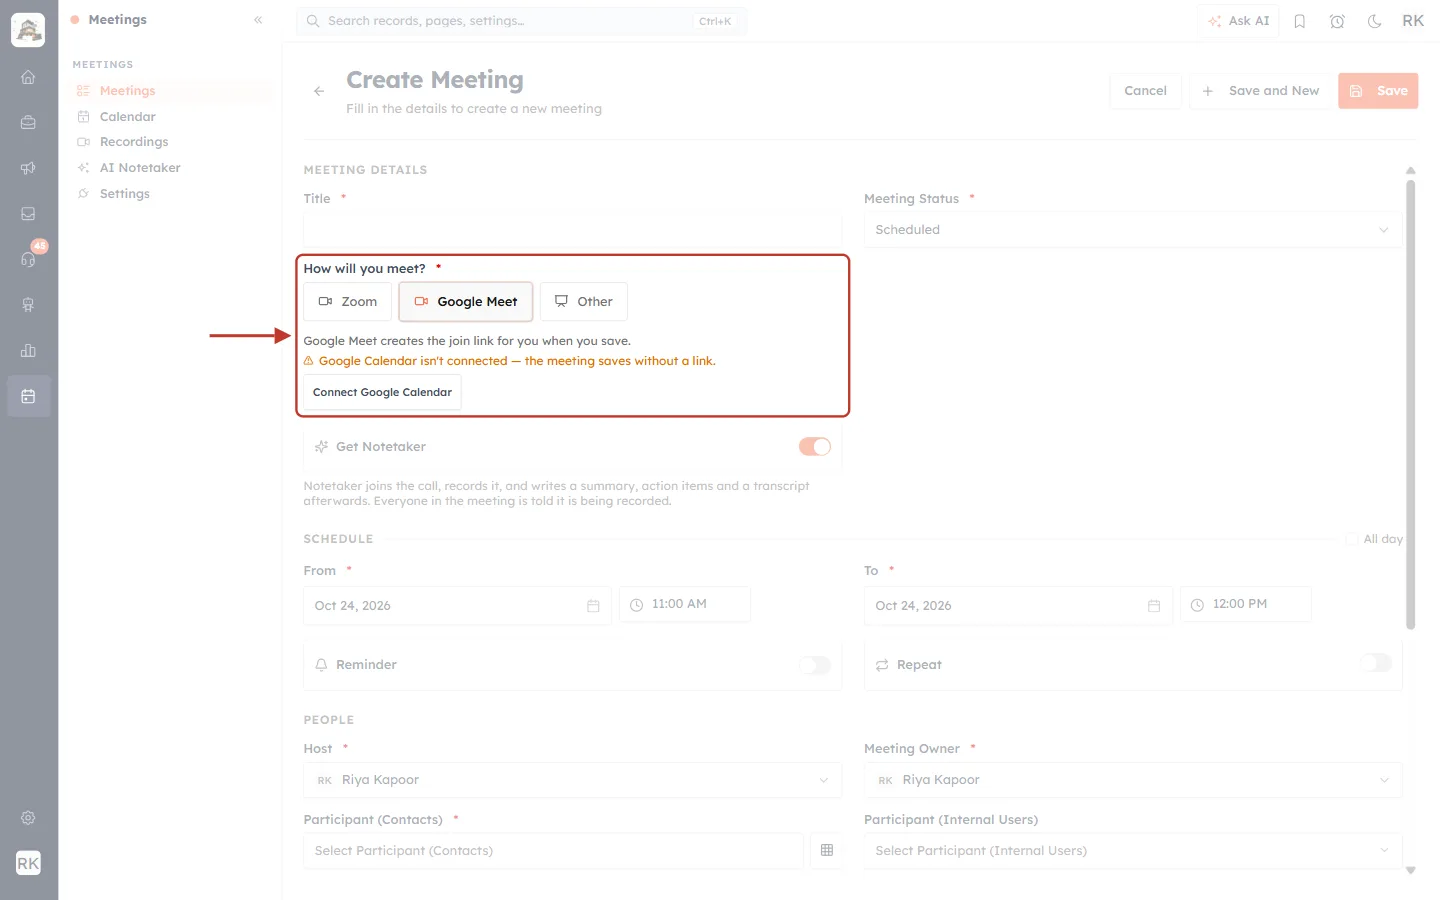1440x900 pixels.
Task: Choose Zoom as the meeting method
Action: tap(348, 302)
